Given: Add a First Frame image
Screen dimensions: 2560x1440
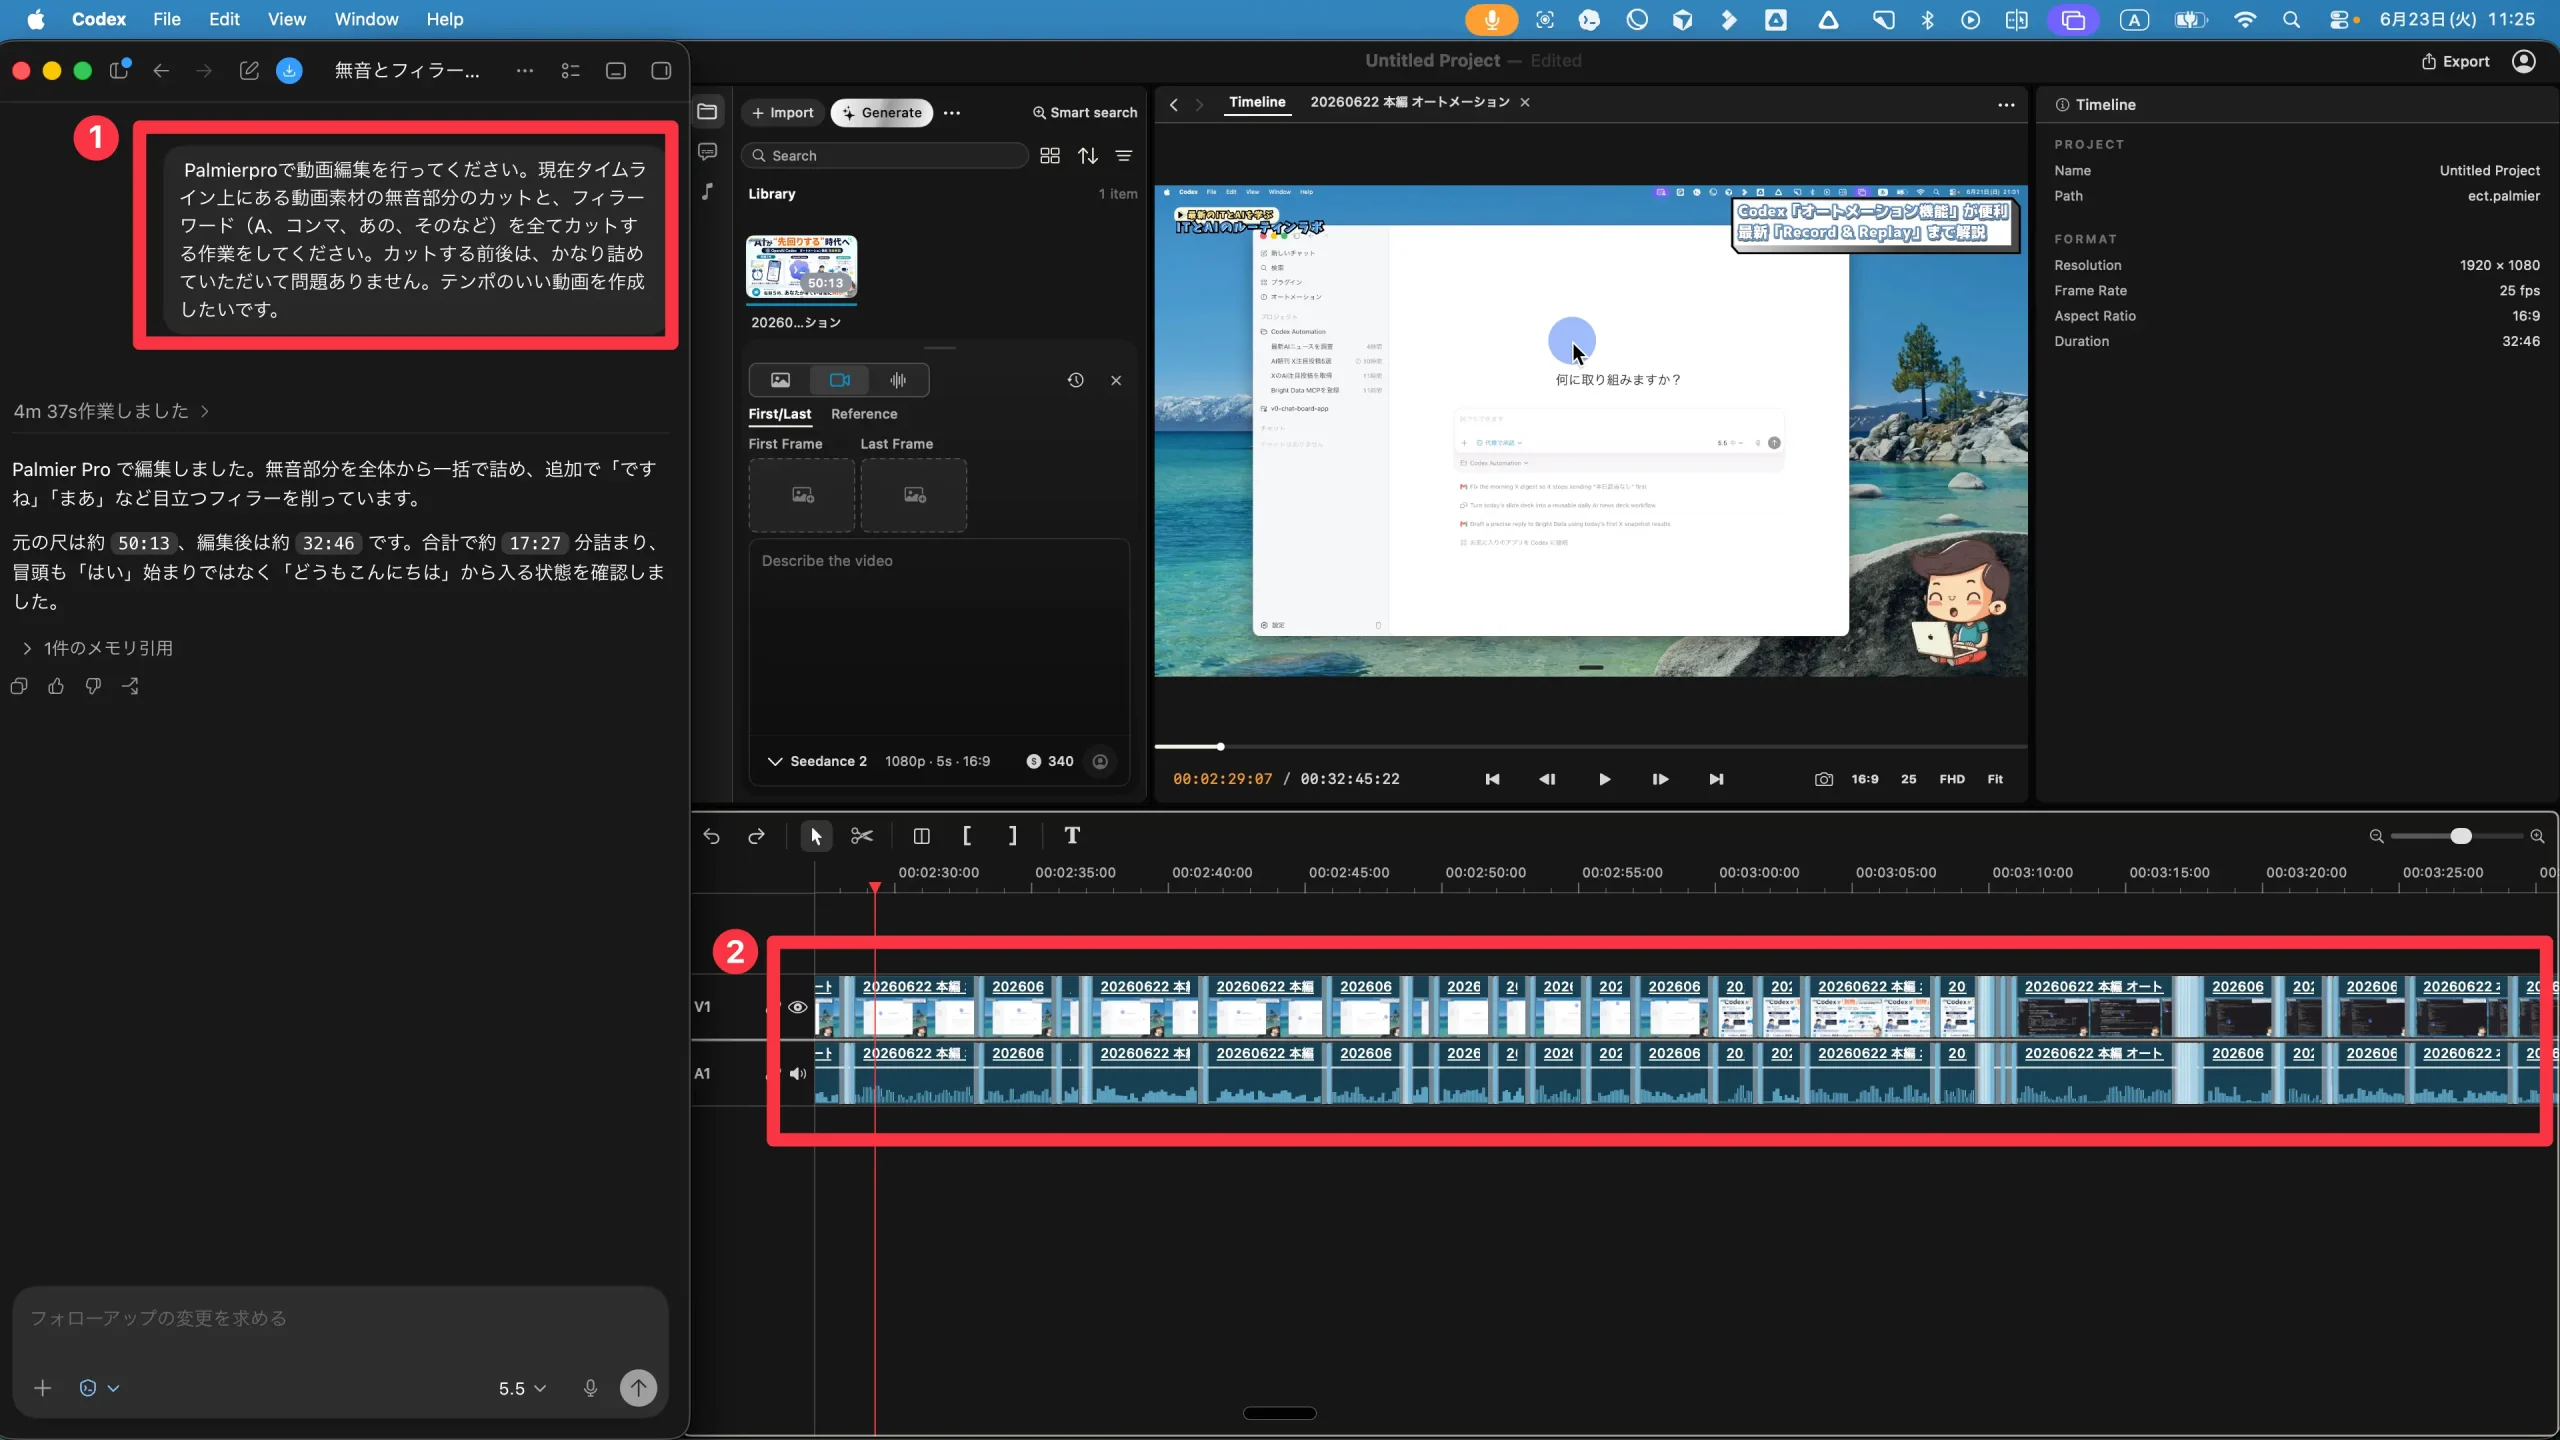Looking at the screenshot, I should pos(802,495).
